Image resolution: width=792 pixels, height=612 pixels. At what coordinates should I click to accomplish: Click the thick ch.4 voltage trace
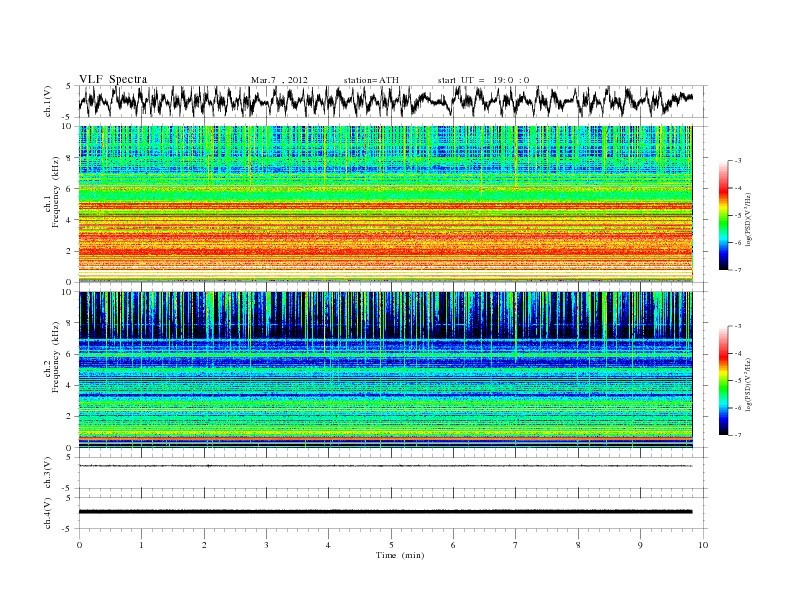pyautogui.click(x=385, y=512)
